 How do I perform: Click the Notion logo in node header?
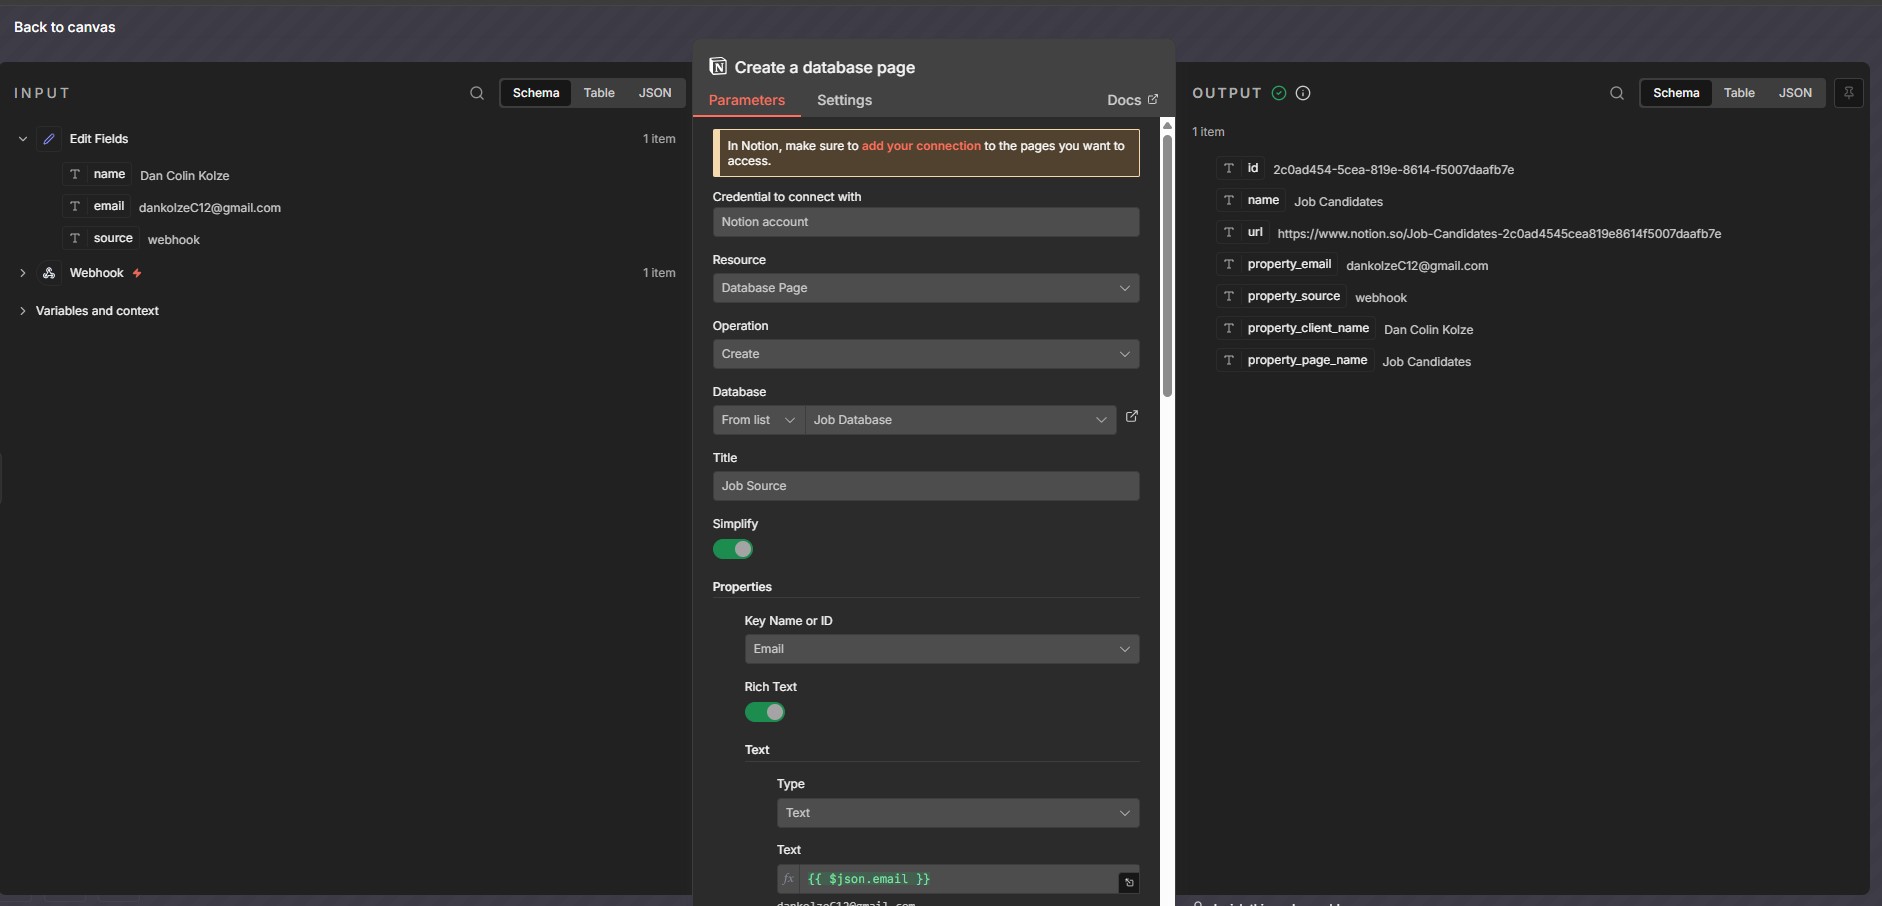click(x=718, y=67)
